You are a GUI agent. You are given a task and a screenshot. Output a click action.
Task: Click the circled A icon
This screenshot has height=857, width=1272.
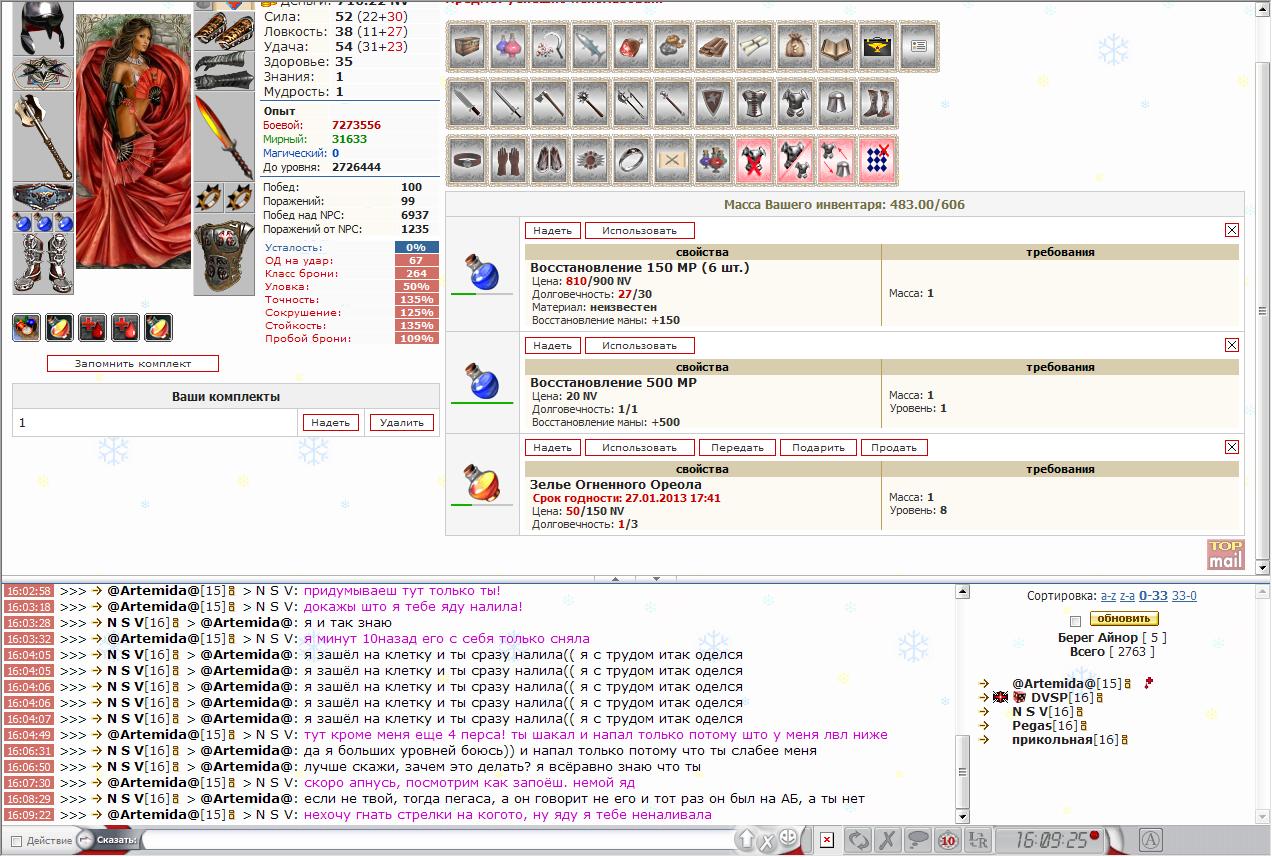pos(1151,840)
